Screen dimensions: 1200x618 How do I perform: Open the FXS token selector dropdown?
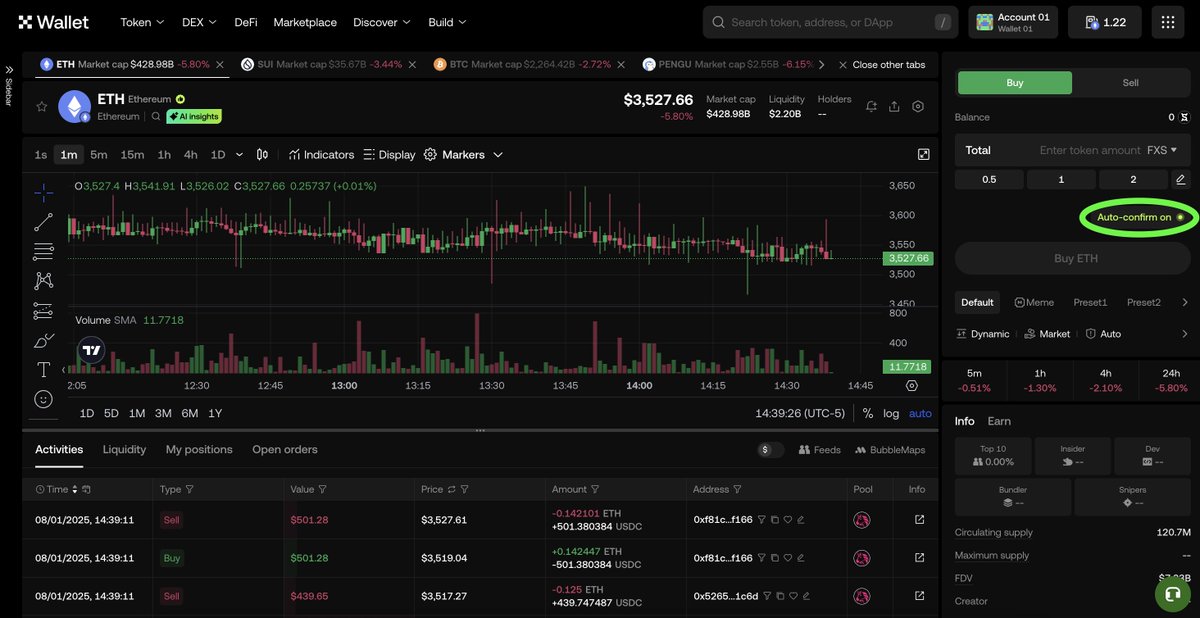point(1161,150)
